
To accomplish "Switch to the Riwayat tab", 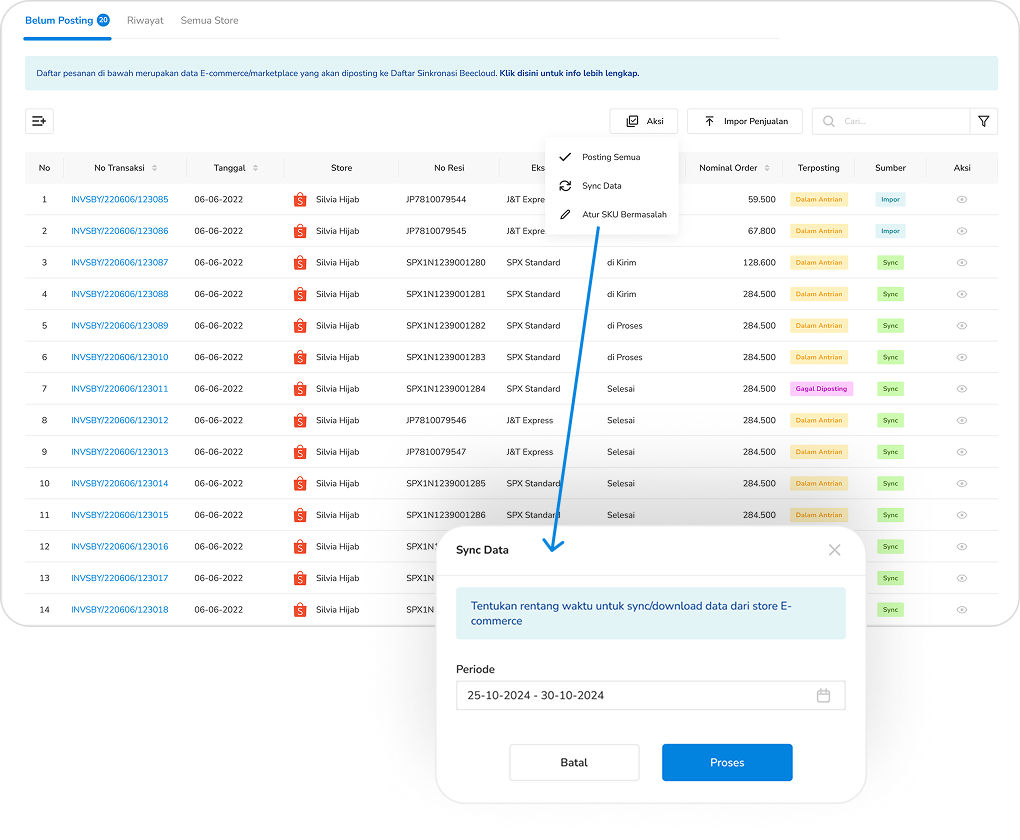I will pyautogui.click(x=145, y=19).
